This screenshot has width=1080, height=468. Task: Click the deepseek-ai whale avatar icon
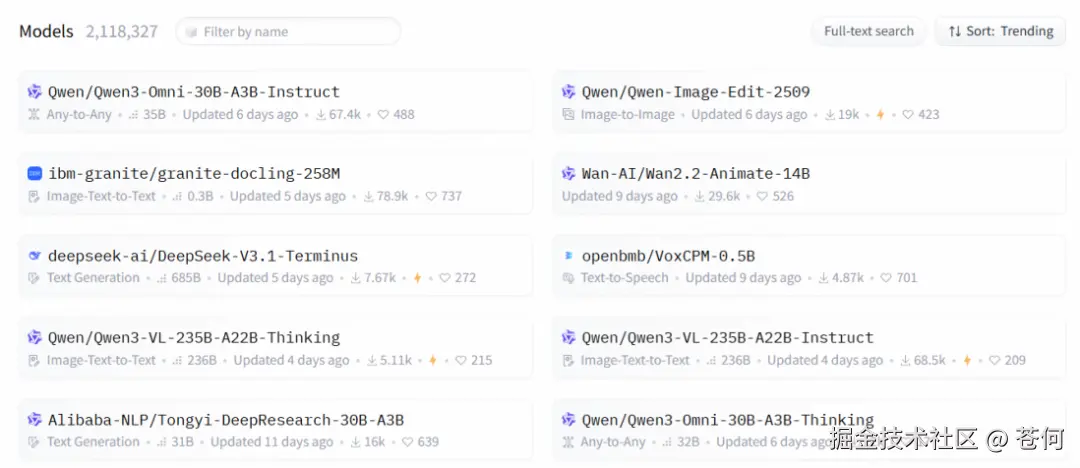point(35,256)
